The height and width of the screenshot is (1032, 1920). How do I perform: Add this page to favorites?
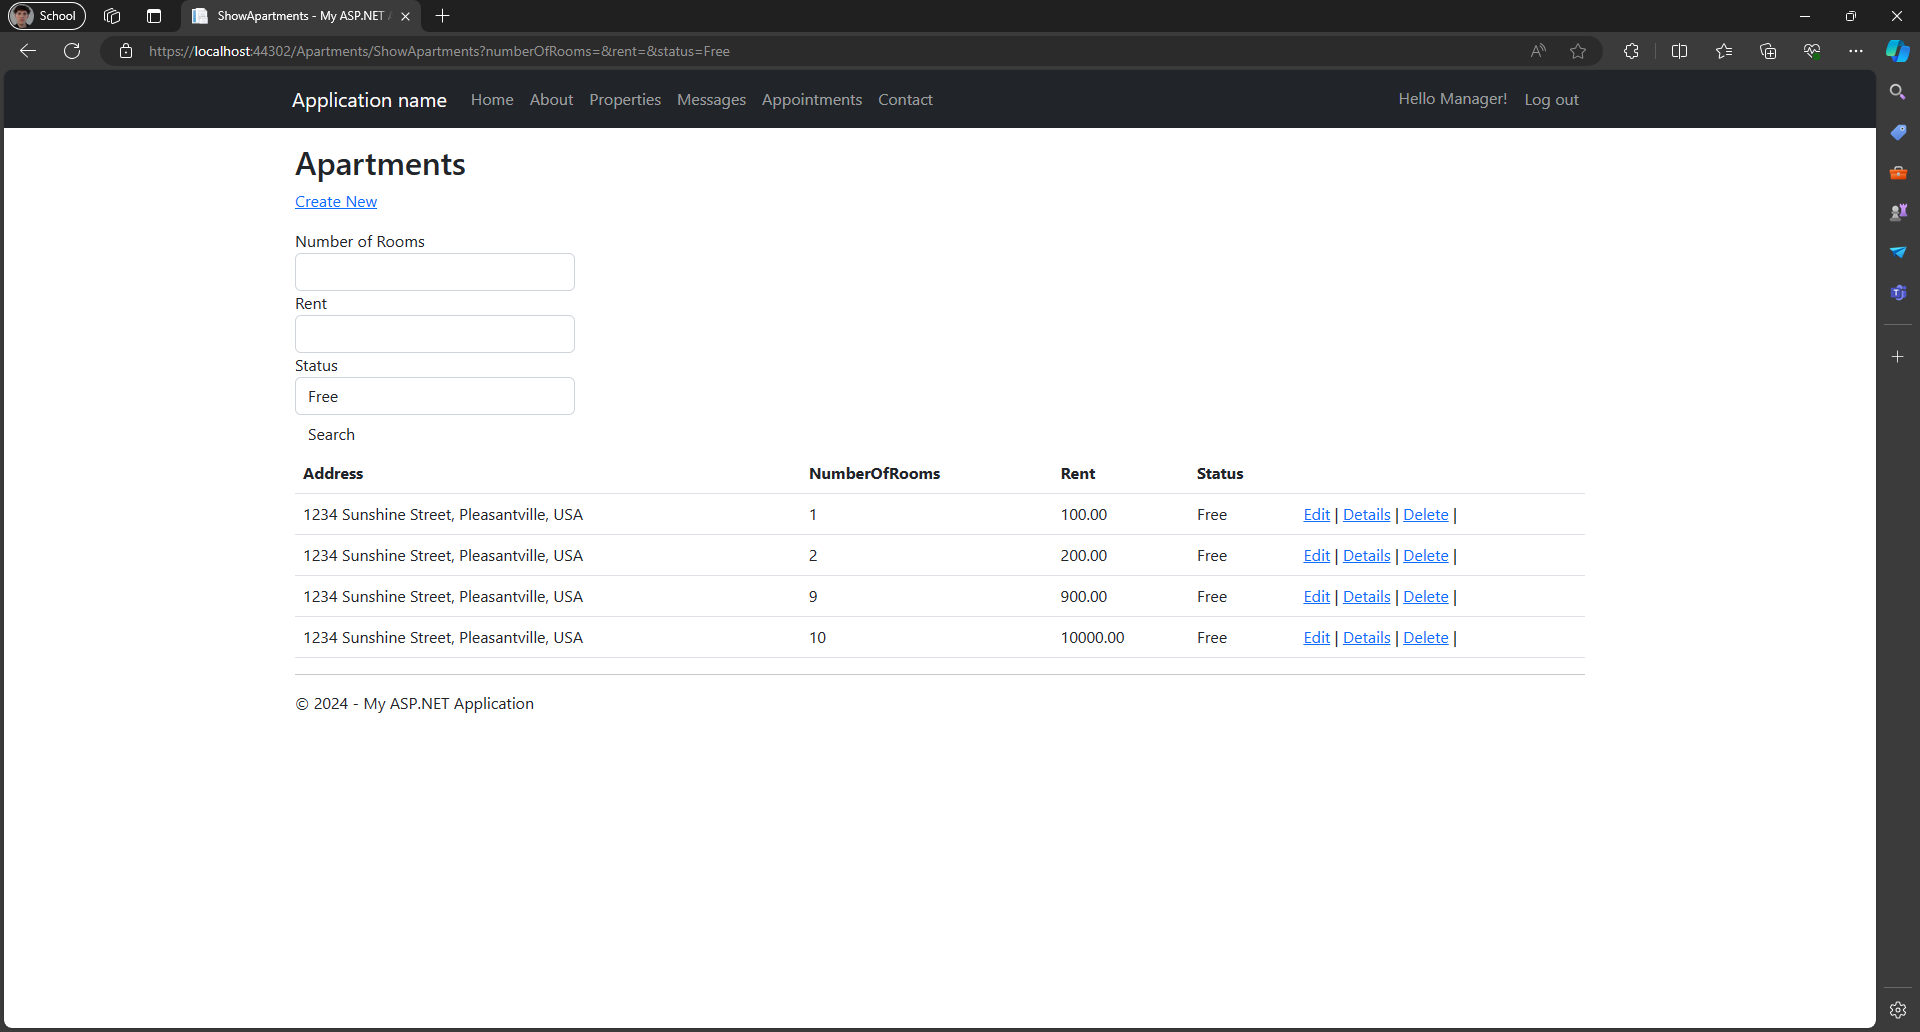pos(1578,51)
